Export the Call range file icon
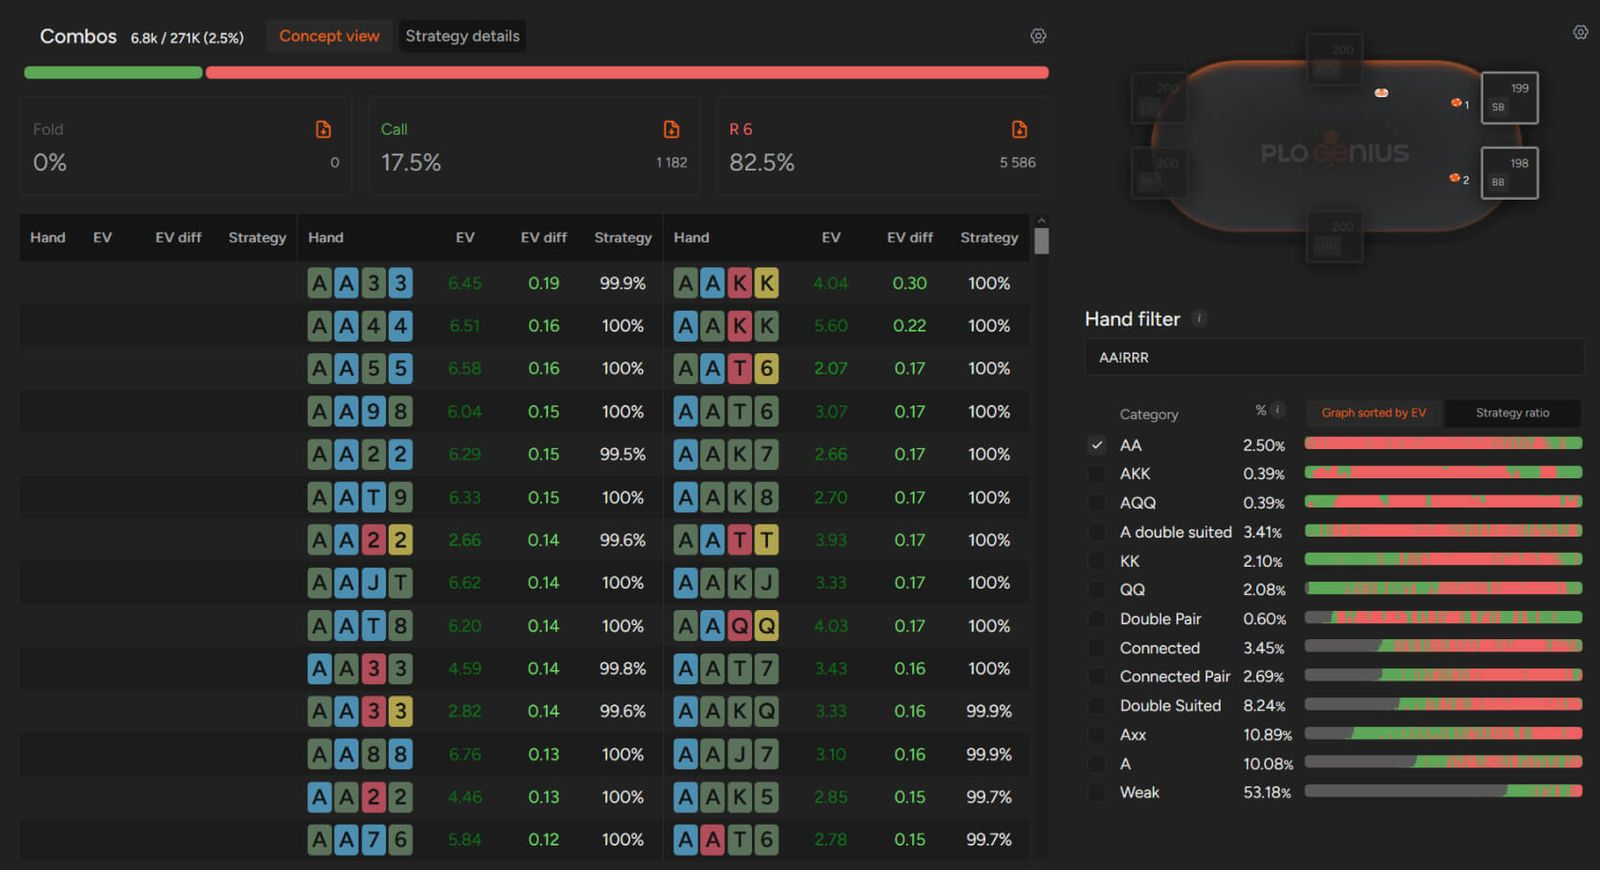The height and width of the screenshot is (870, 1600). 671,129
